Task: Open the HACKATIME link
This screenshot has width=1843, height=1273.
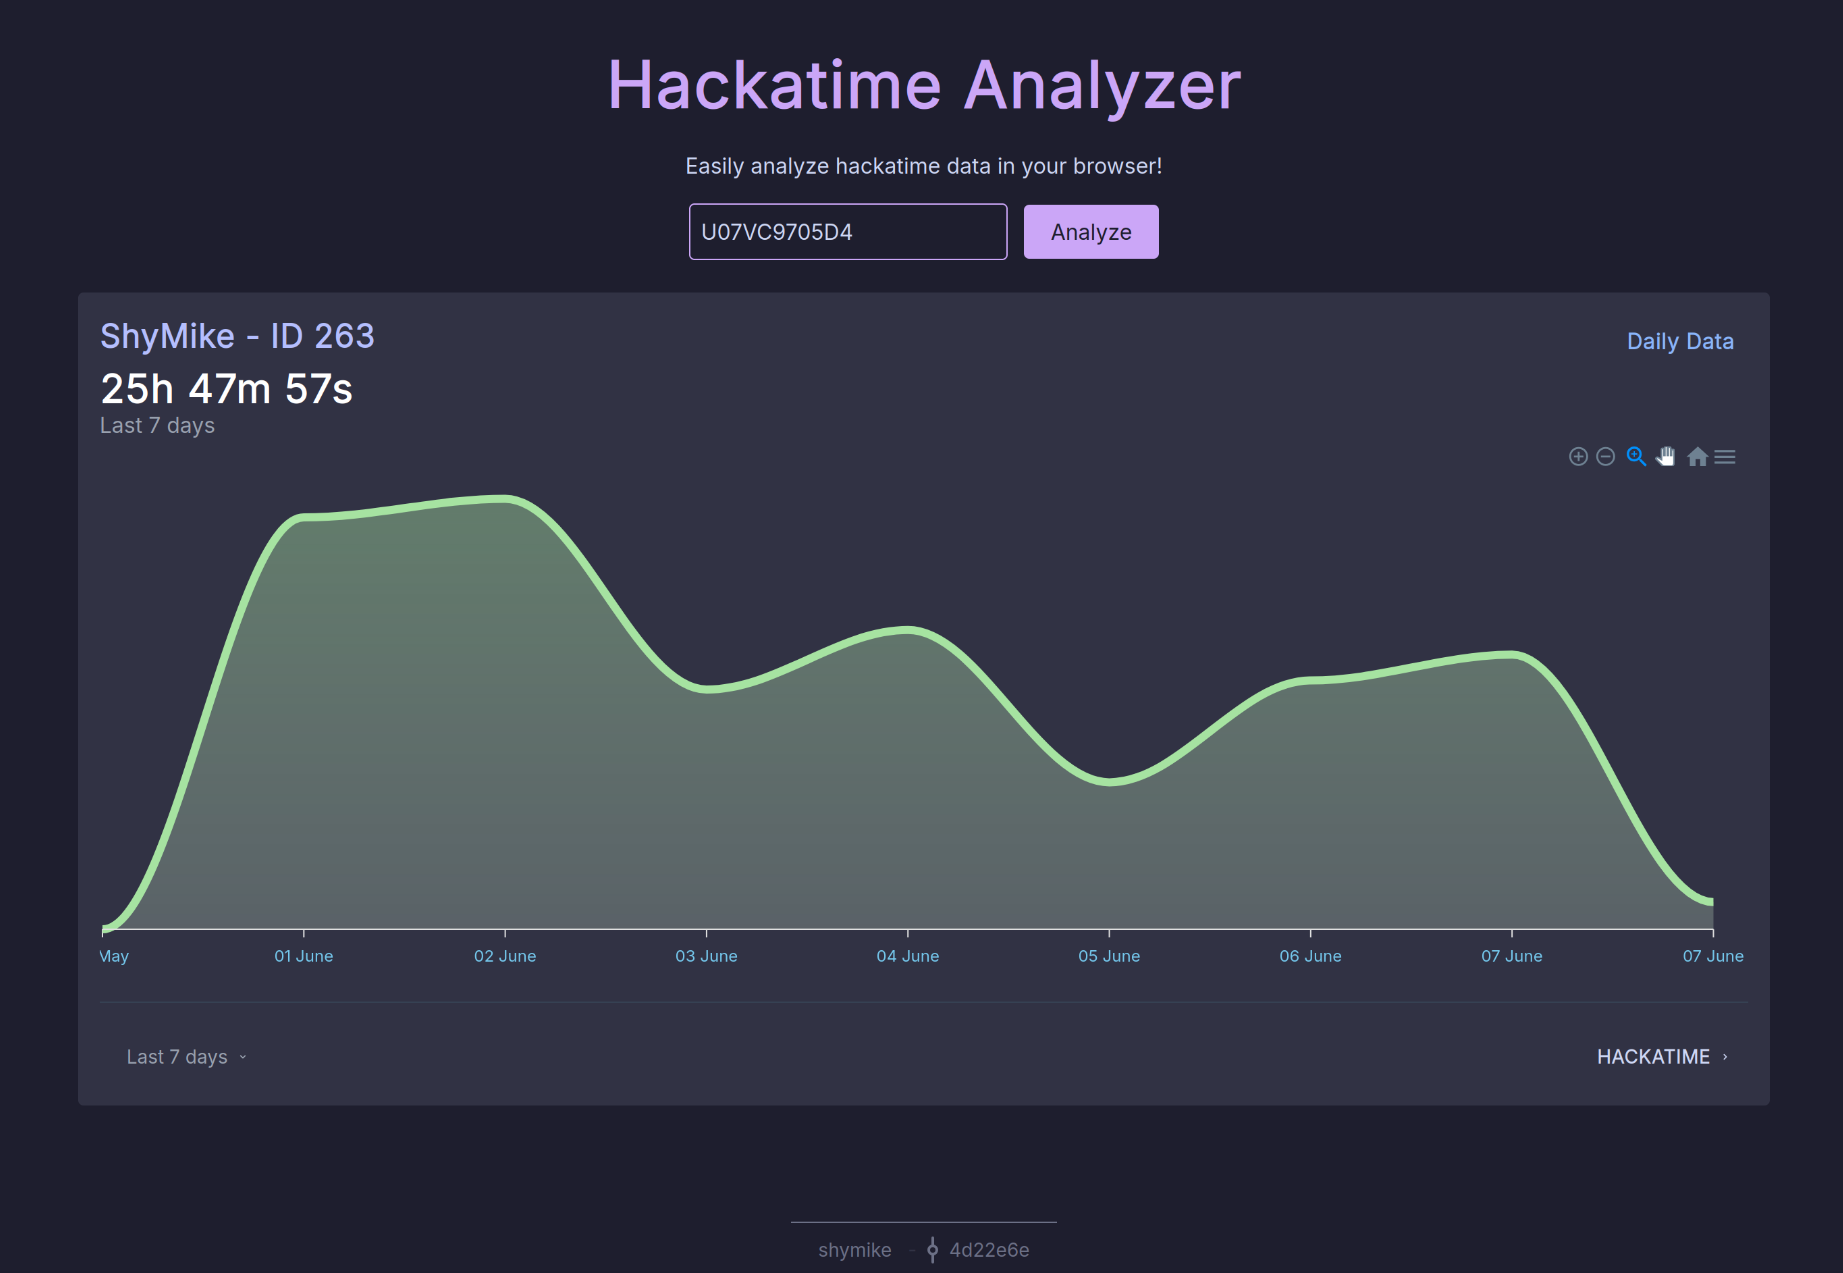Action: 1662,1057
